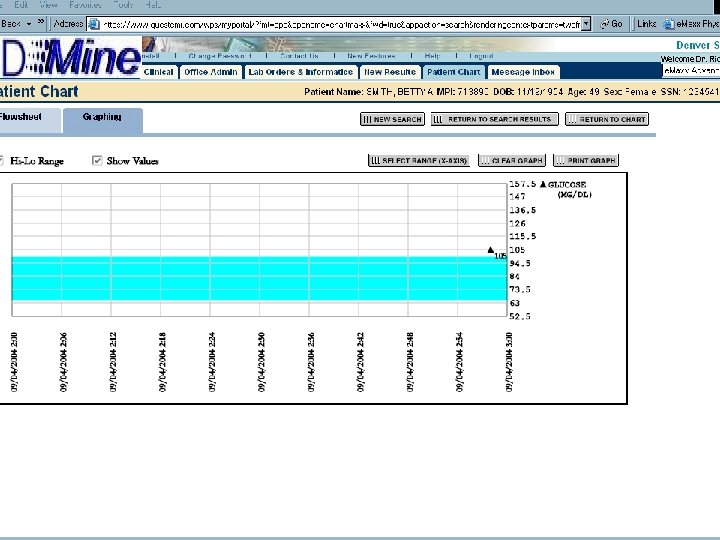Open the Favorites menu
Viewport: 720px width, 540px height.
[85, 5]
